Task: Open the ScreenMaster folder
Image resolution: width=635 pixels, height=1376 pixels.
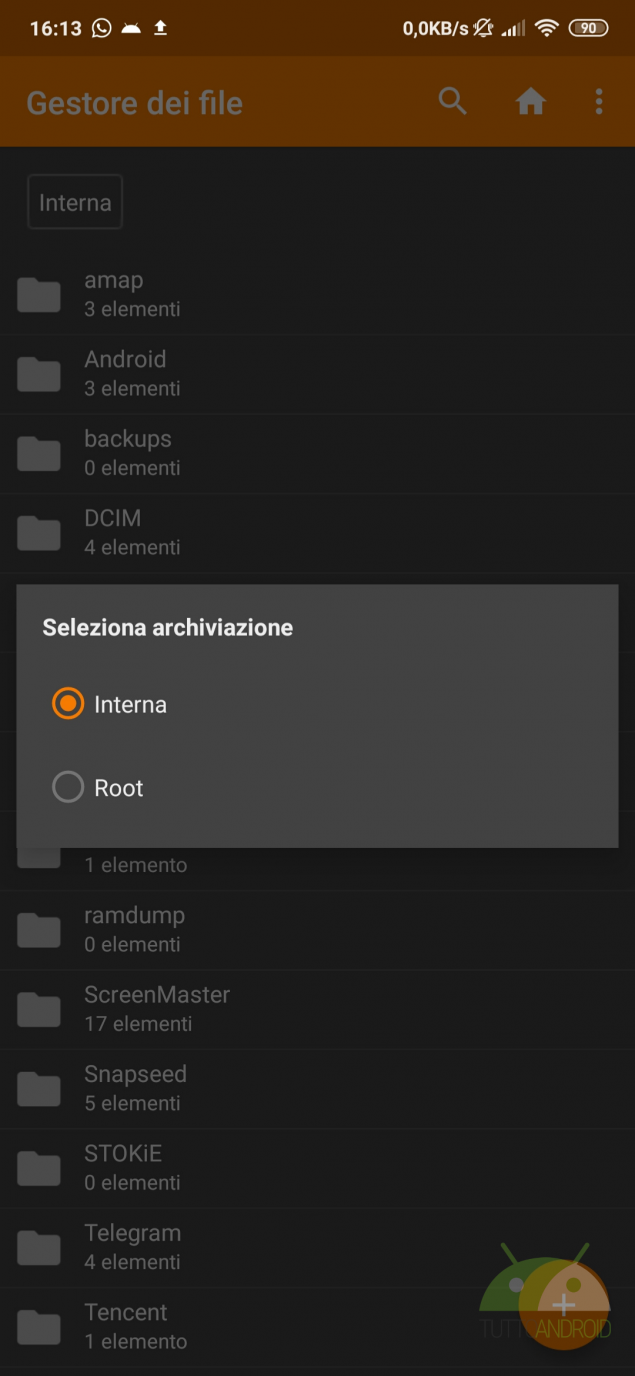Action: pos(157,1008)
